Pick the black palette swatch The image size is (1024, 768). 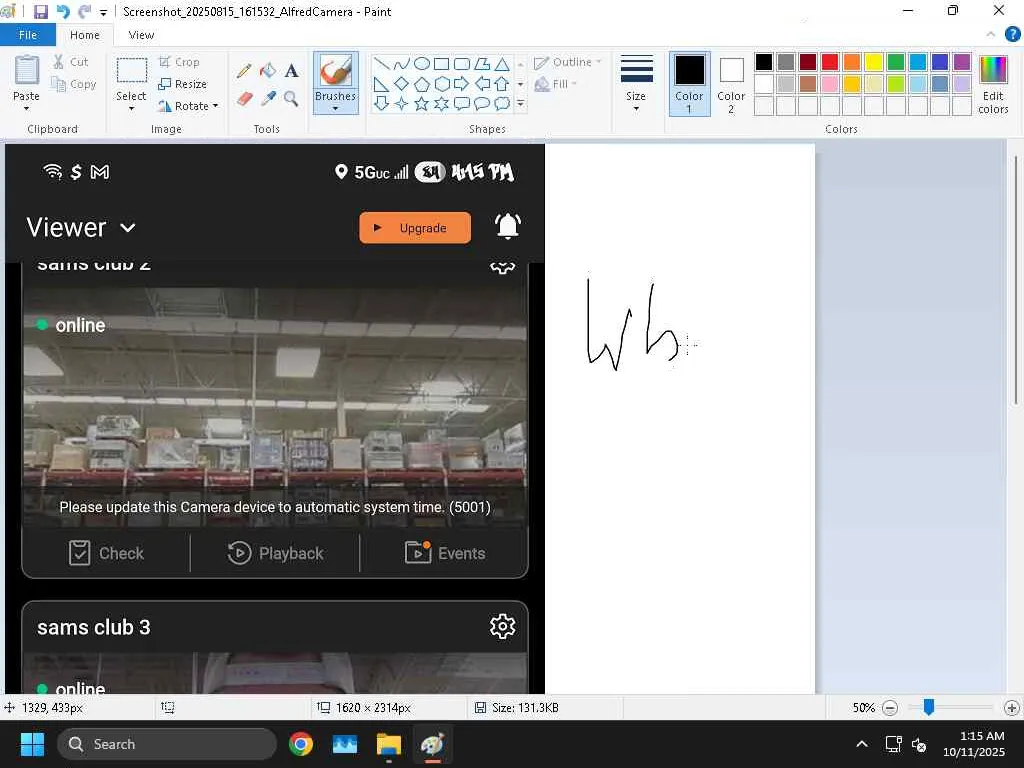coord(764,62)
